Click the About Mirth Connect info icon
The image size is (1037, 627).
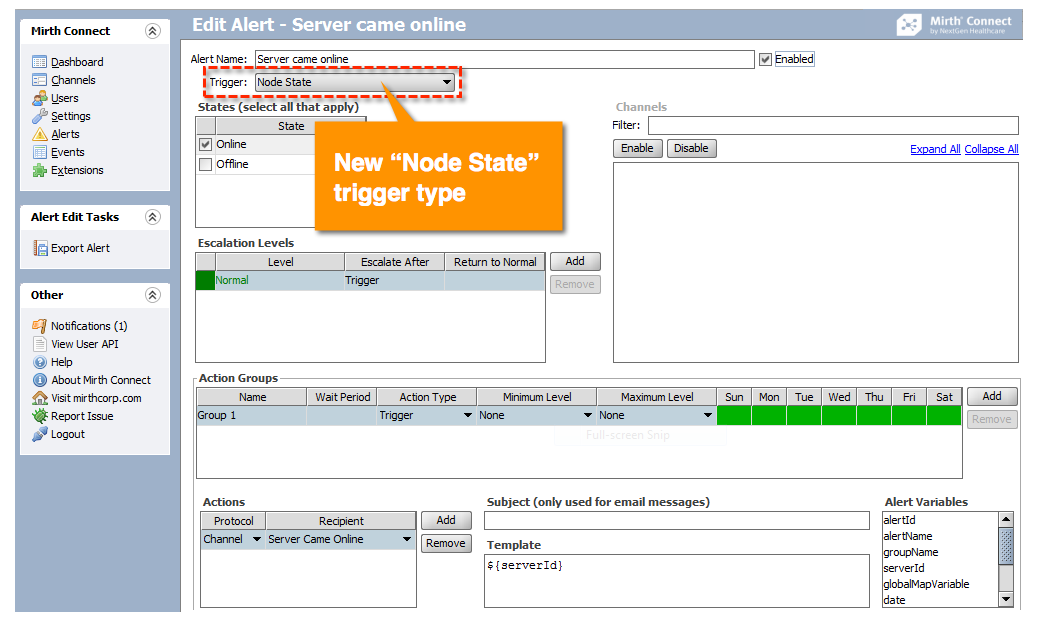coord(40,380)
